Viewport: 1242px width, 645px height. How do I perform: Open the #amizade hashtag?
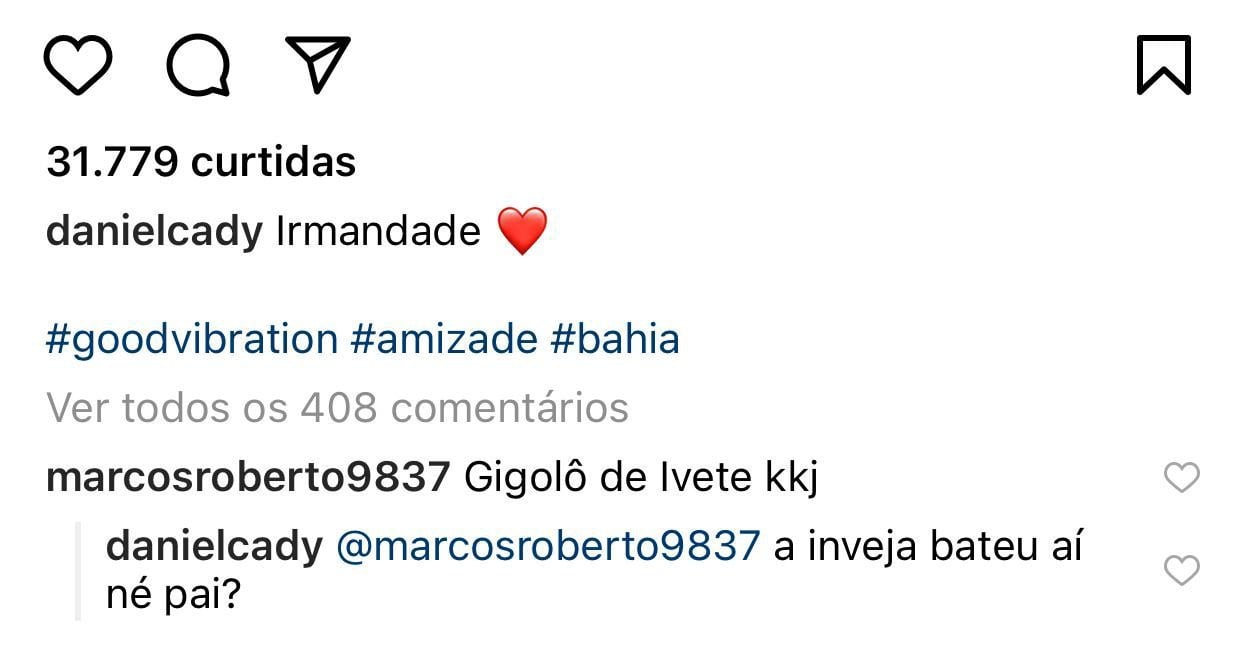coord(444,340)
